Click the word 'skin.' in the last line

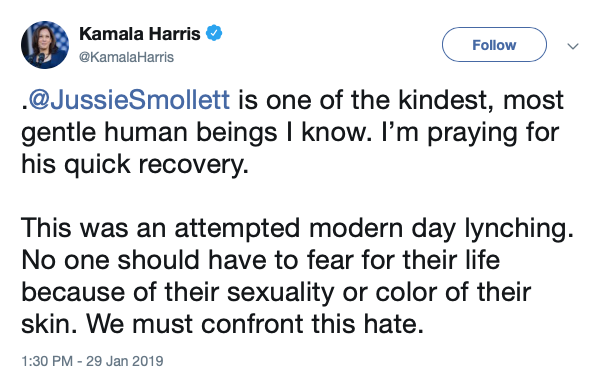pos(49,324)
